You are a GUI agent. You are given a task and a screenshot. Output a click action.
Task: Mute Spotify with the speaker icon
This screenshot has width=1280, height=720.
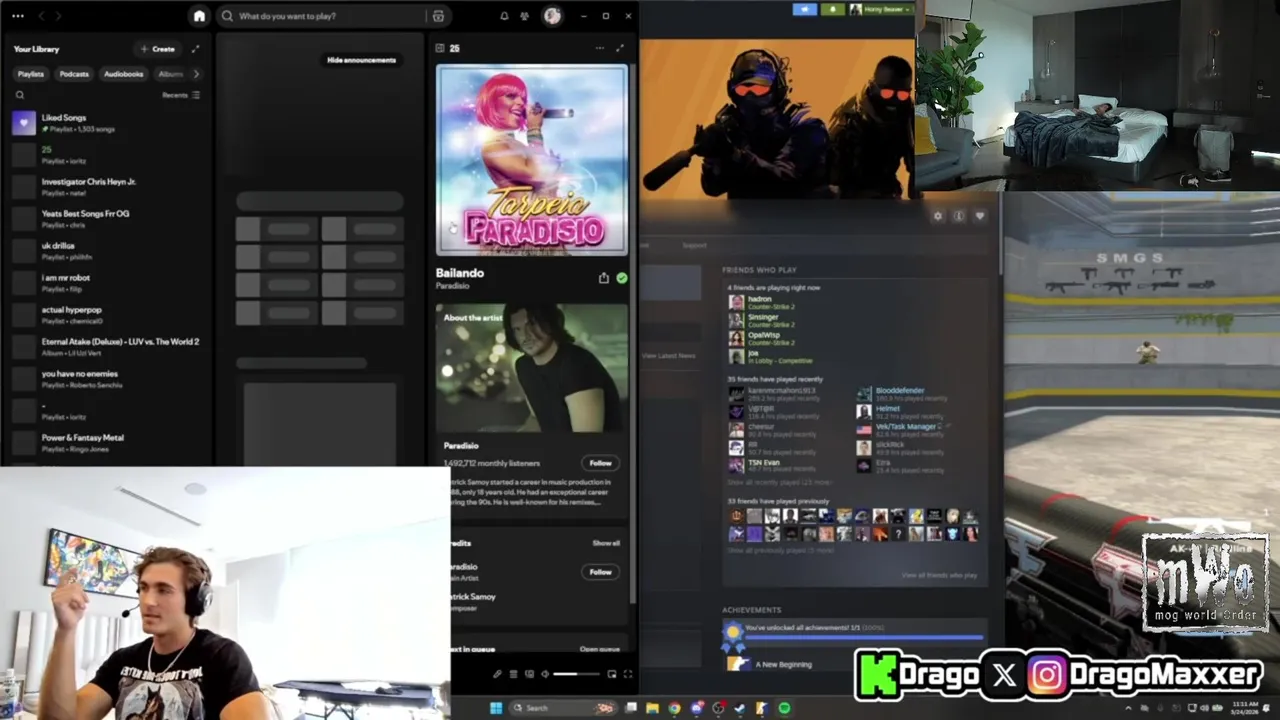546,674
